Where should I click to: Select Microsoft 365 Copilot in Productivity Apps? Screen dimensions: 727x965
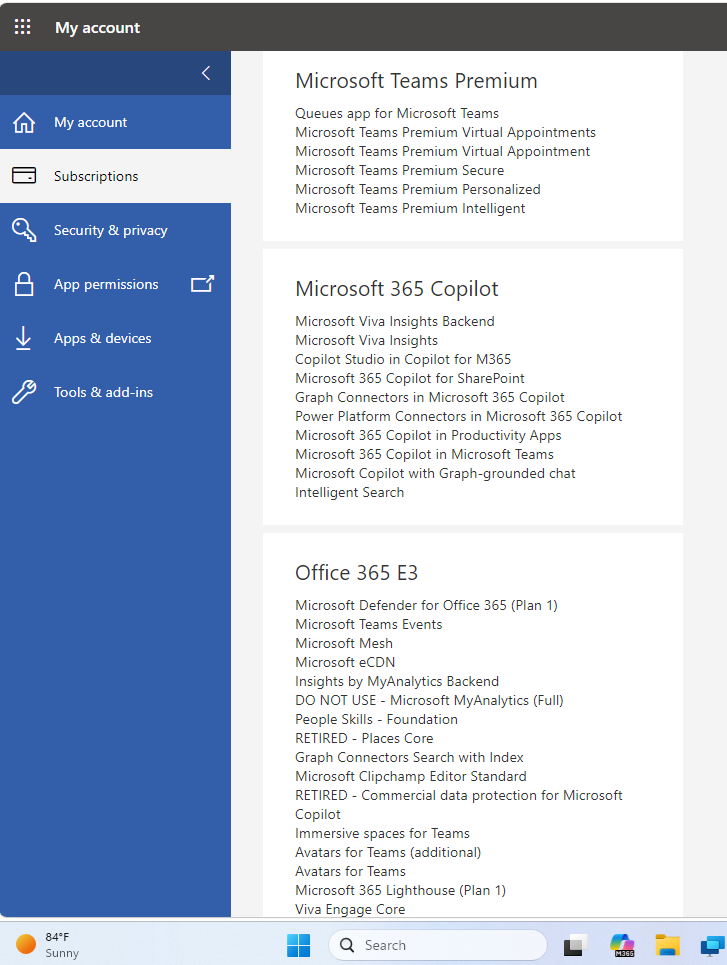(x=428, y=436)
